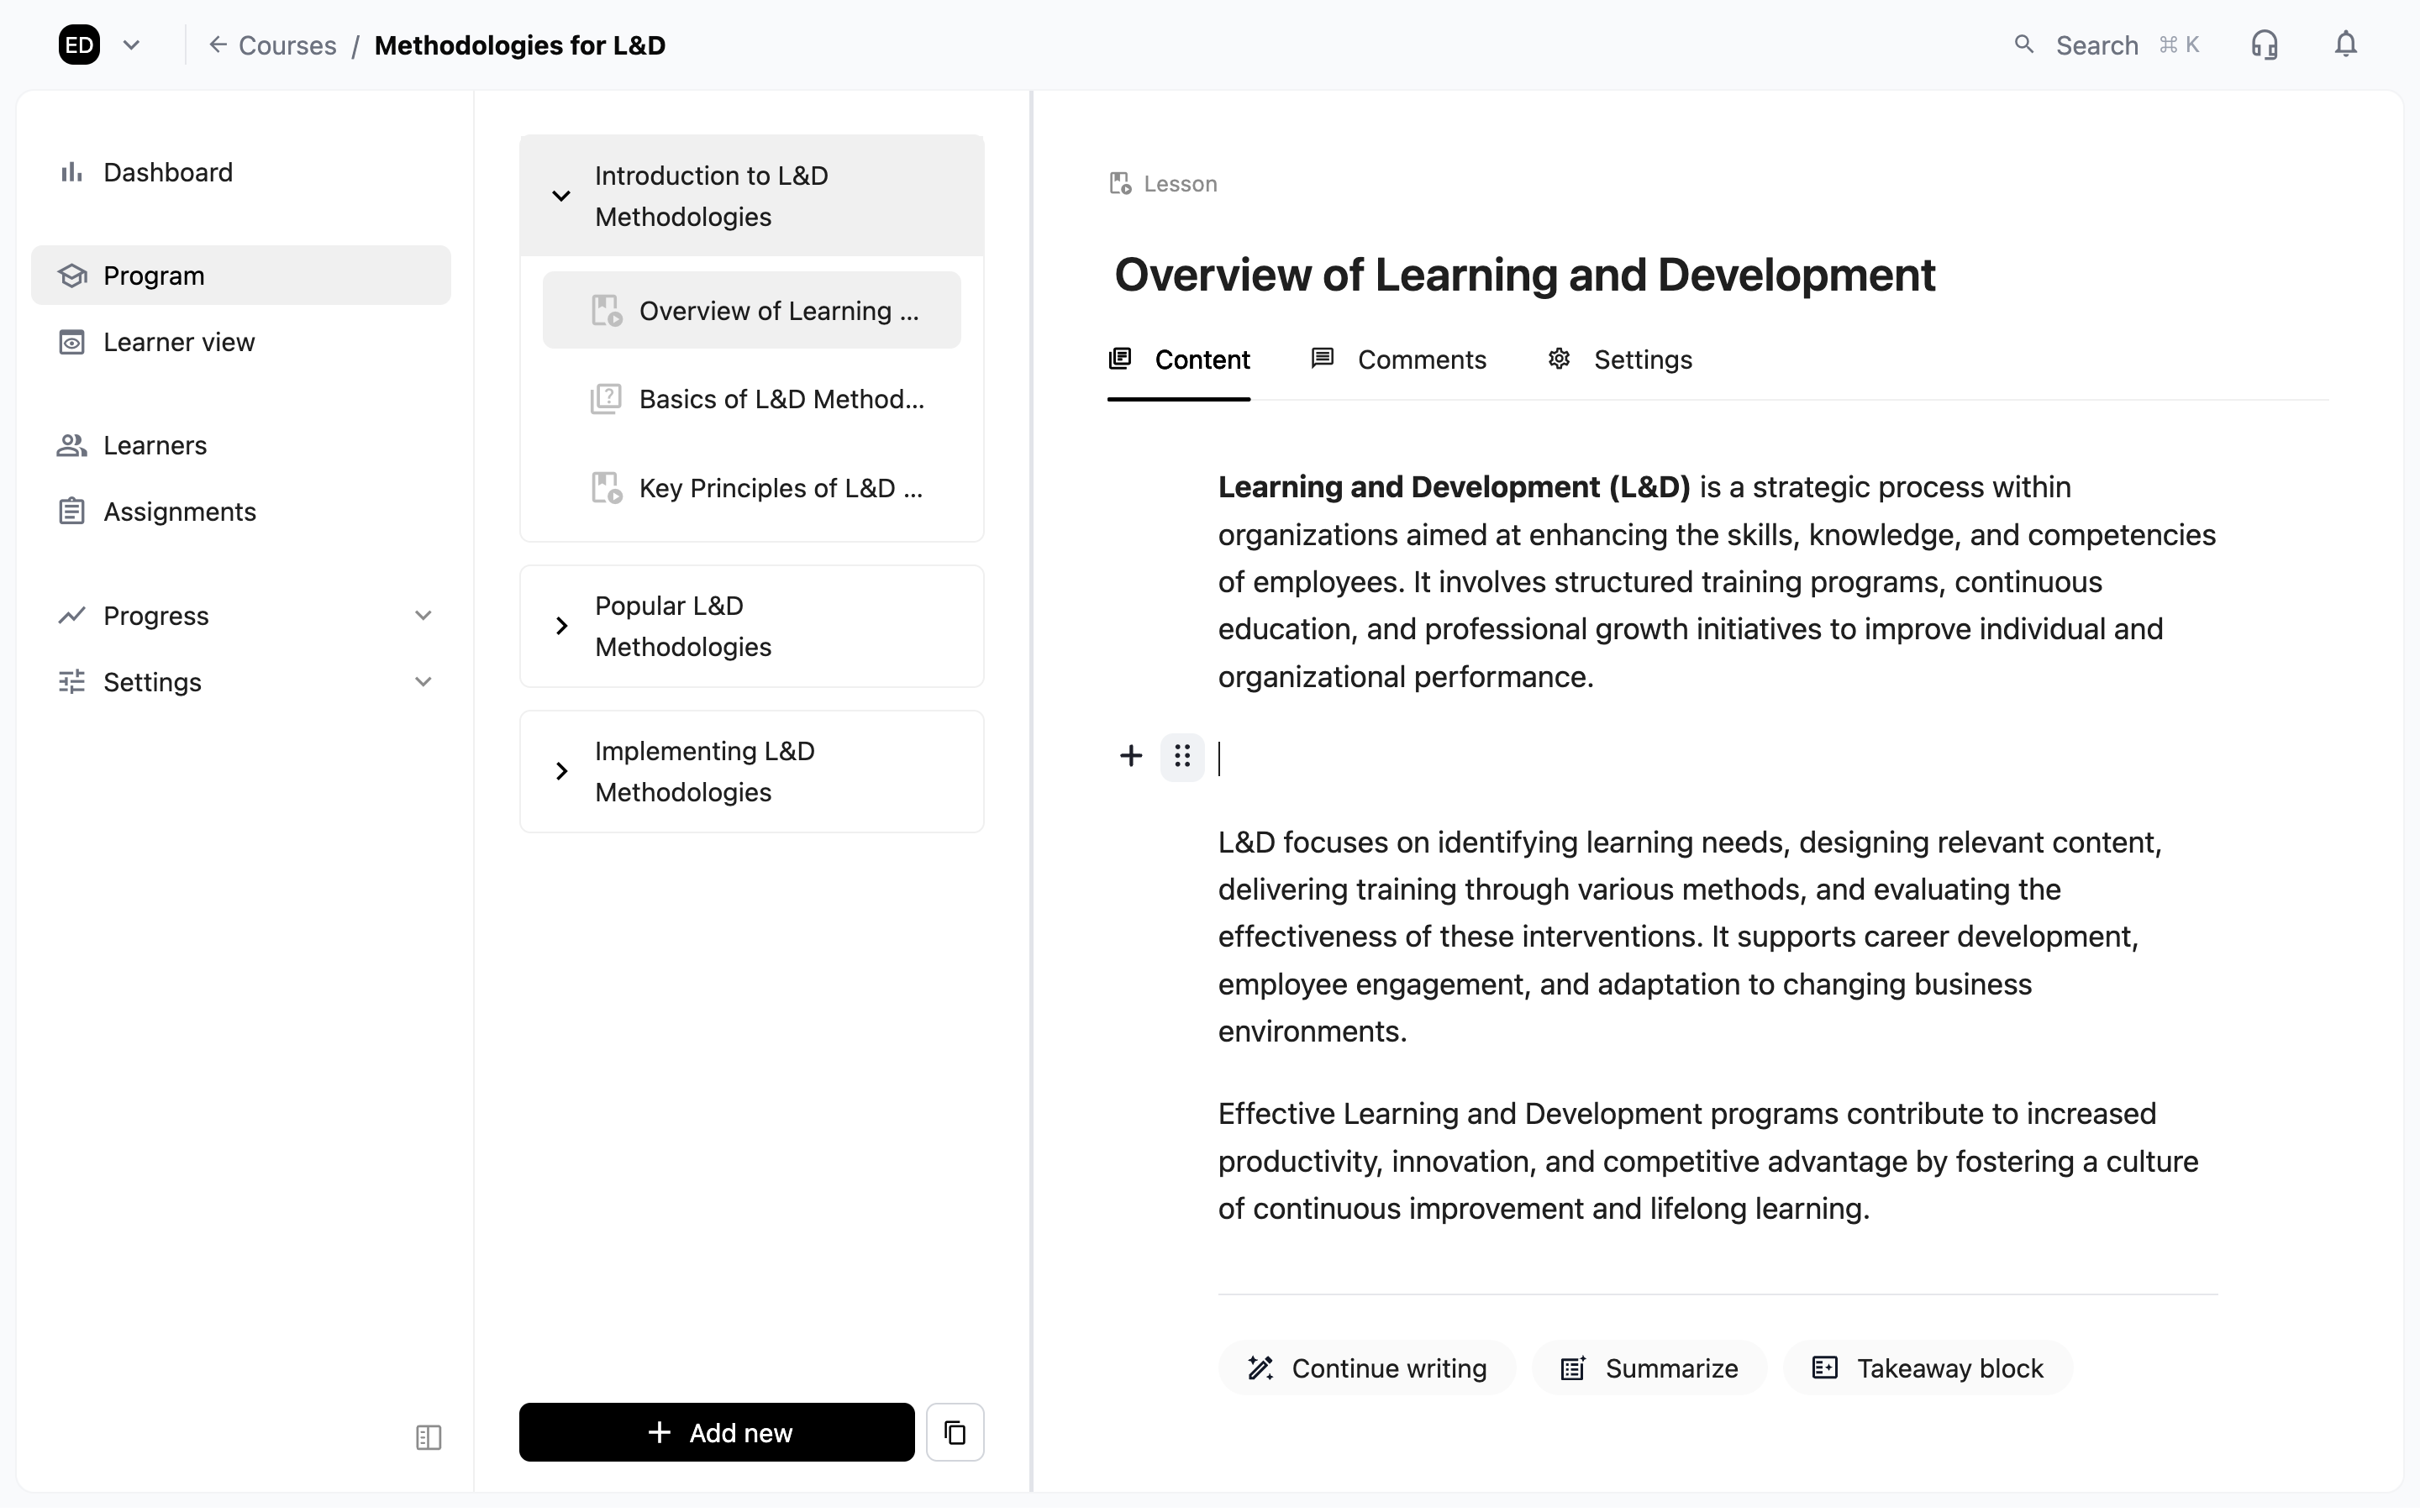Open the Search bar
The width and height of the screenshot is (2420, 1512).
tap(2096, 44)
